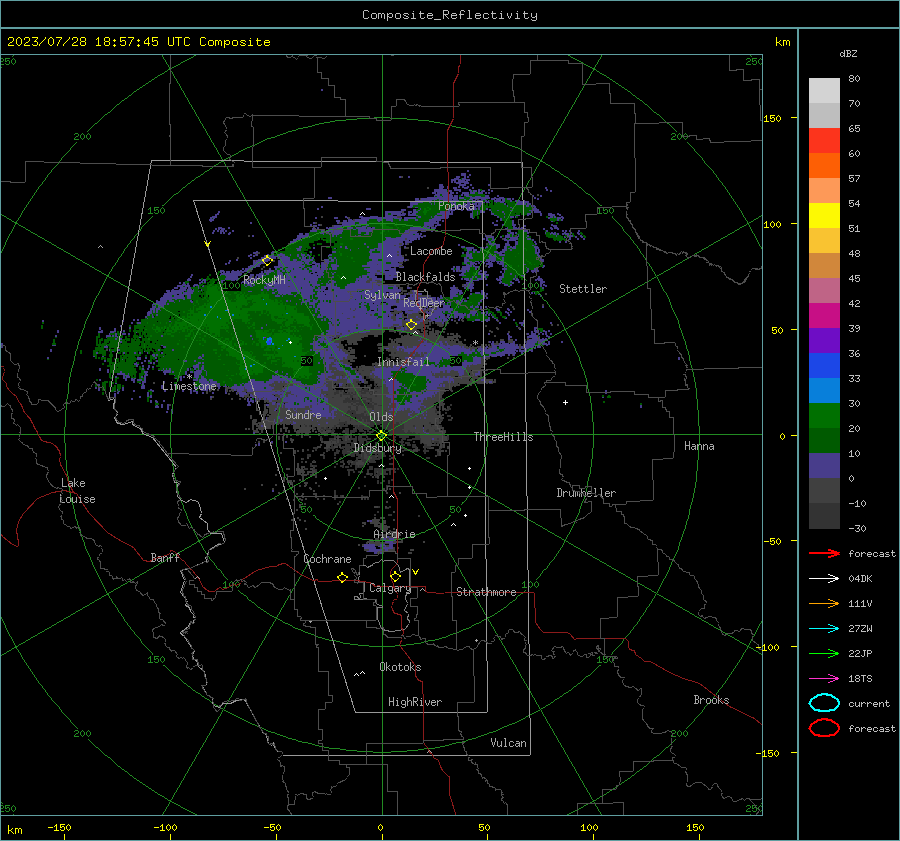Click the Hanna label
This screenshot has width=900, height=841.
click(x=699, y=446)
